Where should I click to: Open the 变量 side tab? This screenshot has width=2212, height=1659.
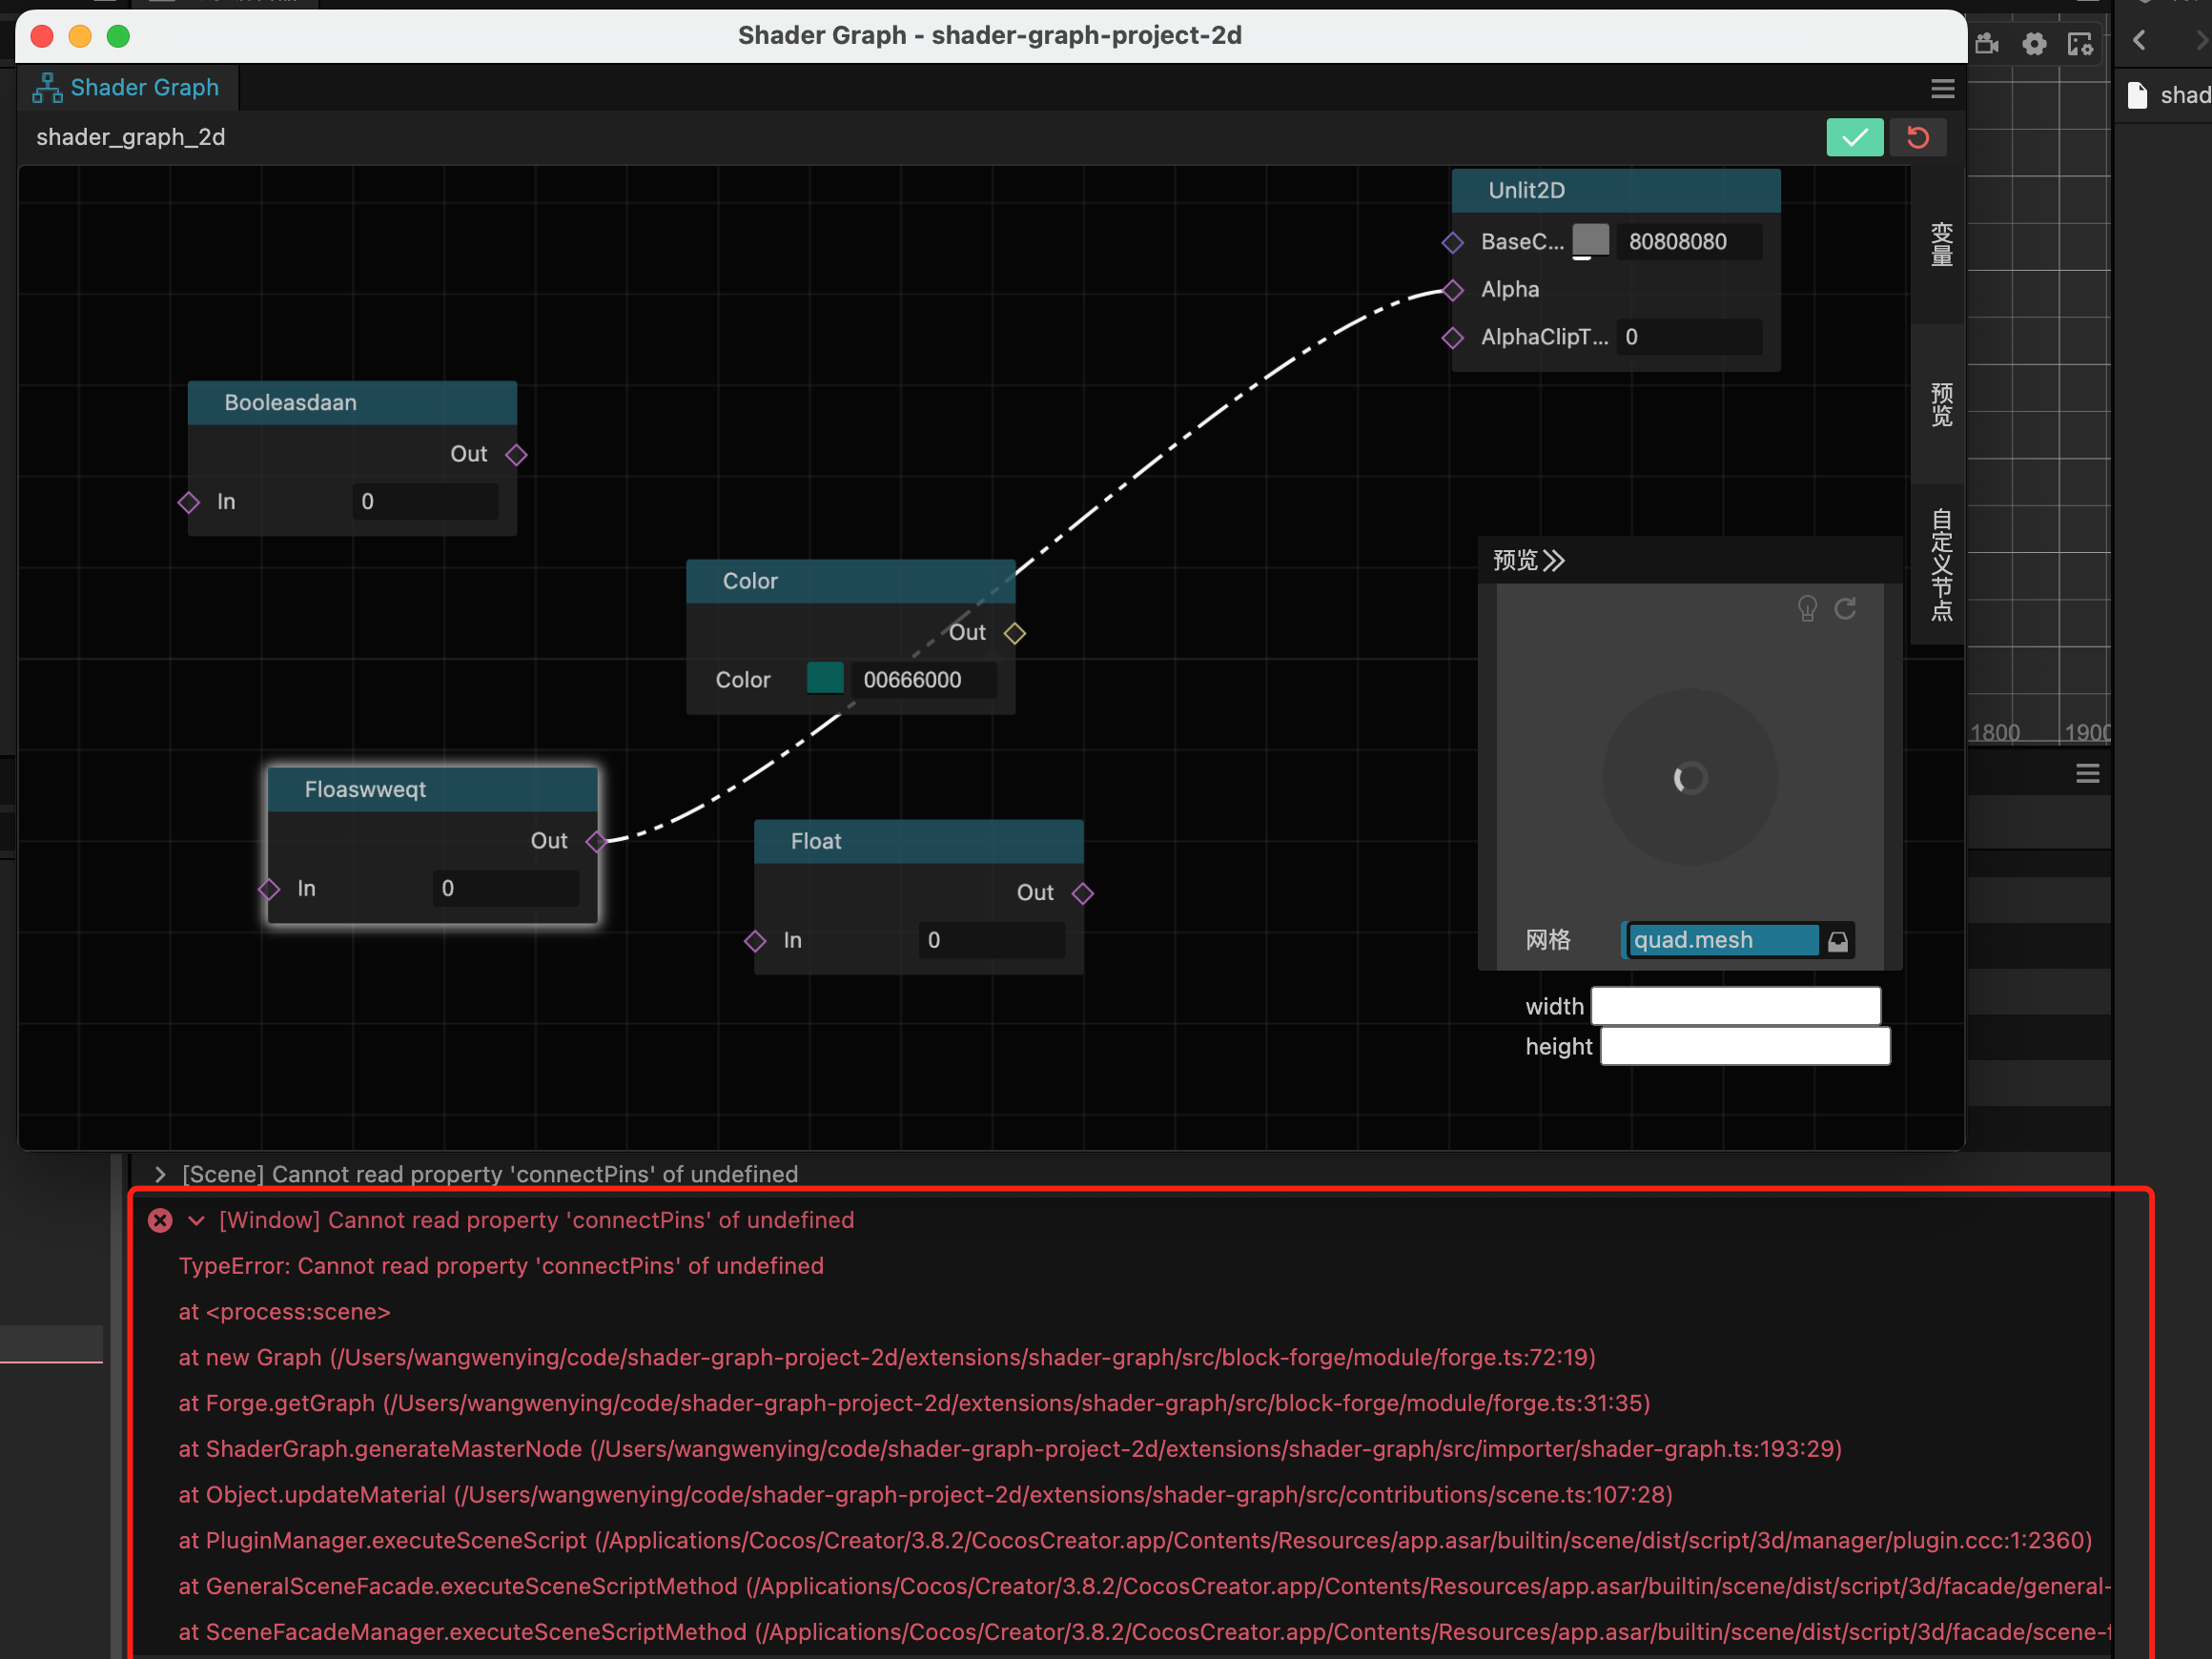point(1941,244)
